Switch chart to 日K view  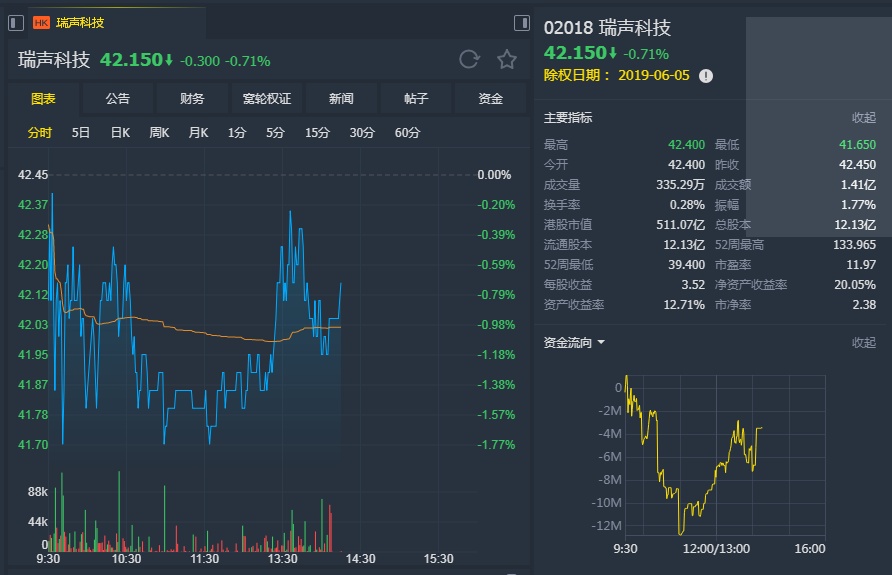coord(120,133)
